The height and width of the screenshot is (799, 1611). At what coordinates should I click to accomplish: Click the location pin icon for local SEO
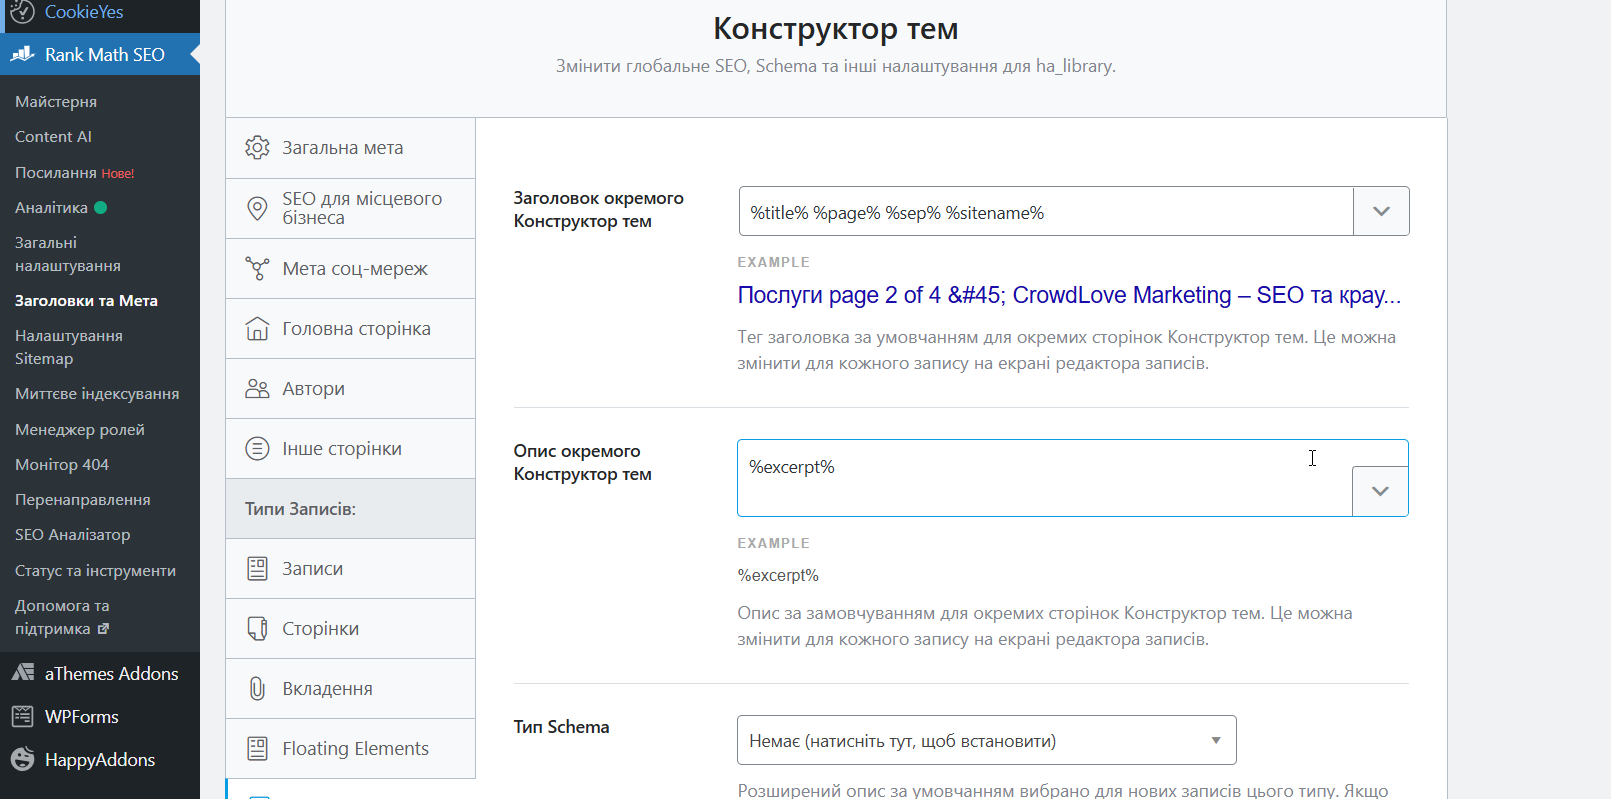point(257,208)
